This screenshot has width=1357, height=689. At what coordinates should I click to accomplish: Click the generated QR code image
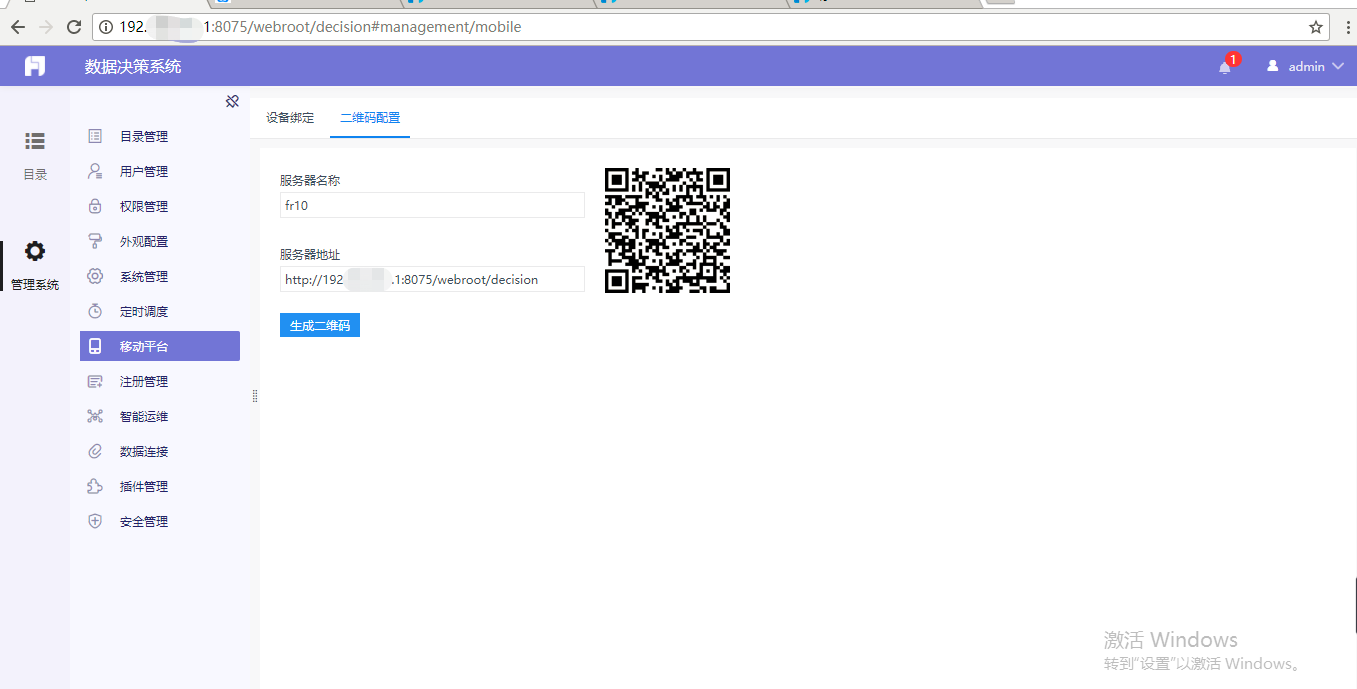[x=667, y=230]
